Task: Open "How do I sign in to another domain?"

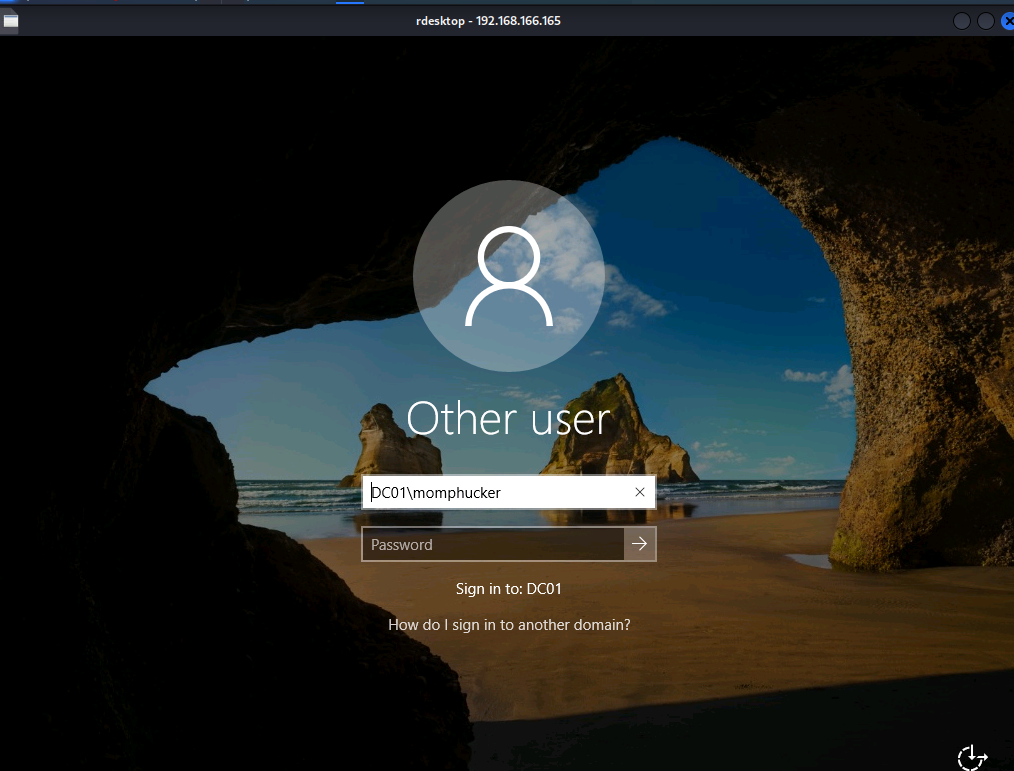Action: 509,625
